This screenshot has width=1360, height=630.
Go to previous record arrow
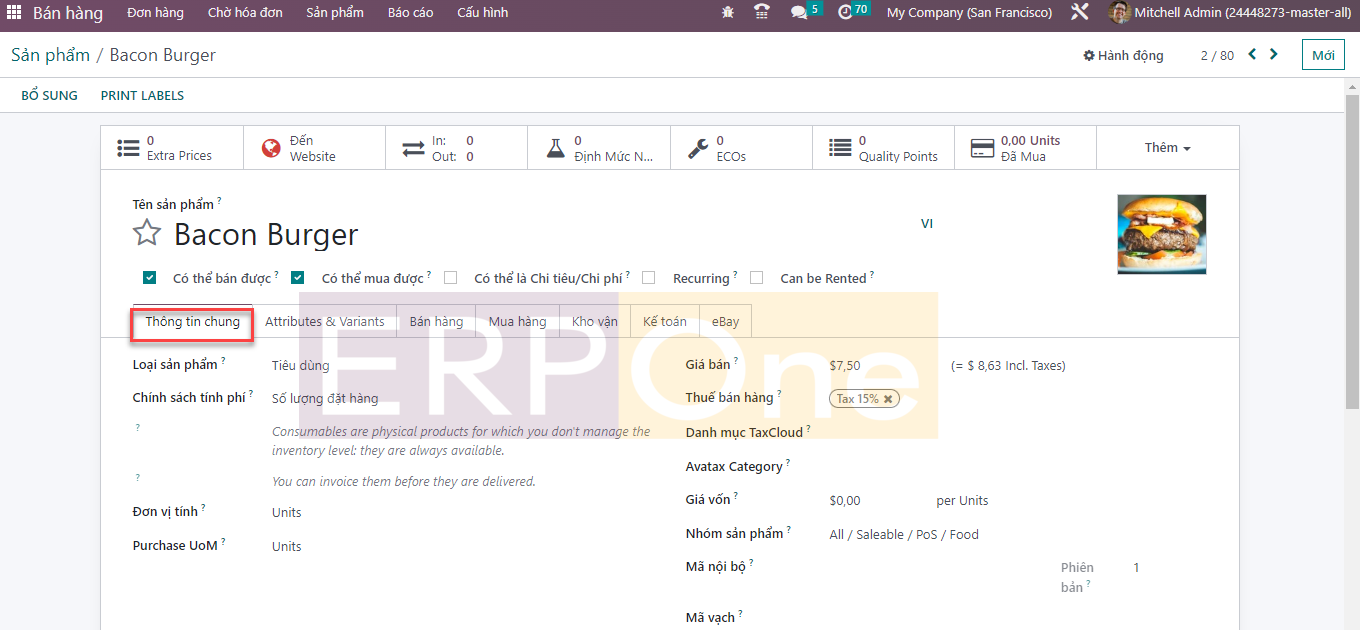tap(1252, 55)
